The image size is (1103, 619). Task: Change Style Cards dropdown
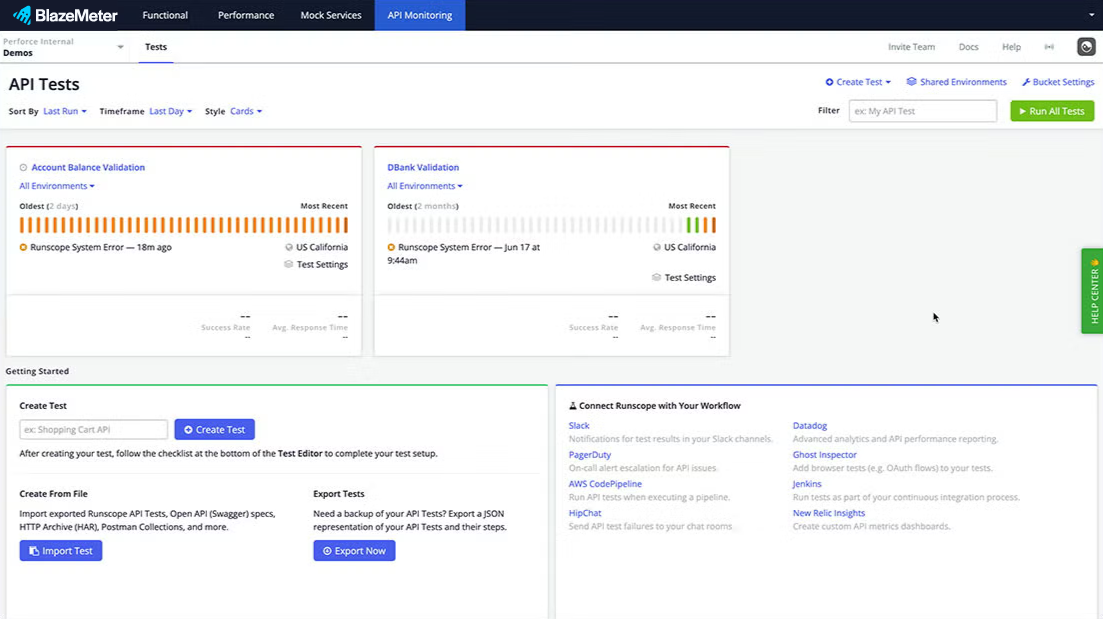(x=245, y=111)
